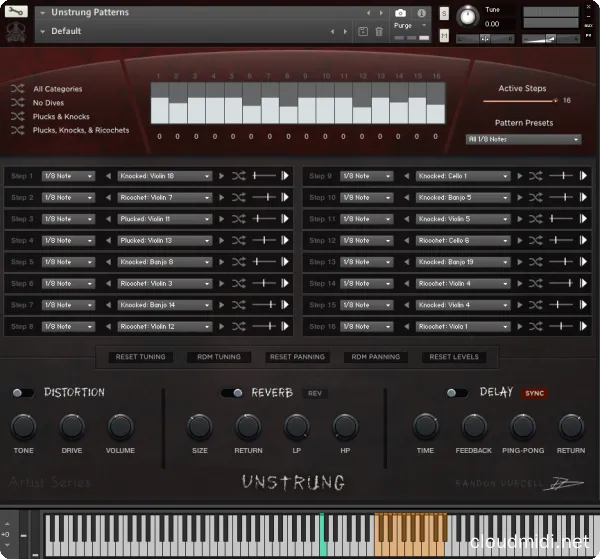Open the Pattern Presets dropdown

click(x=523, y=139)
